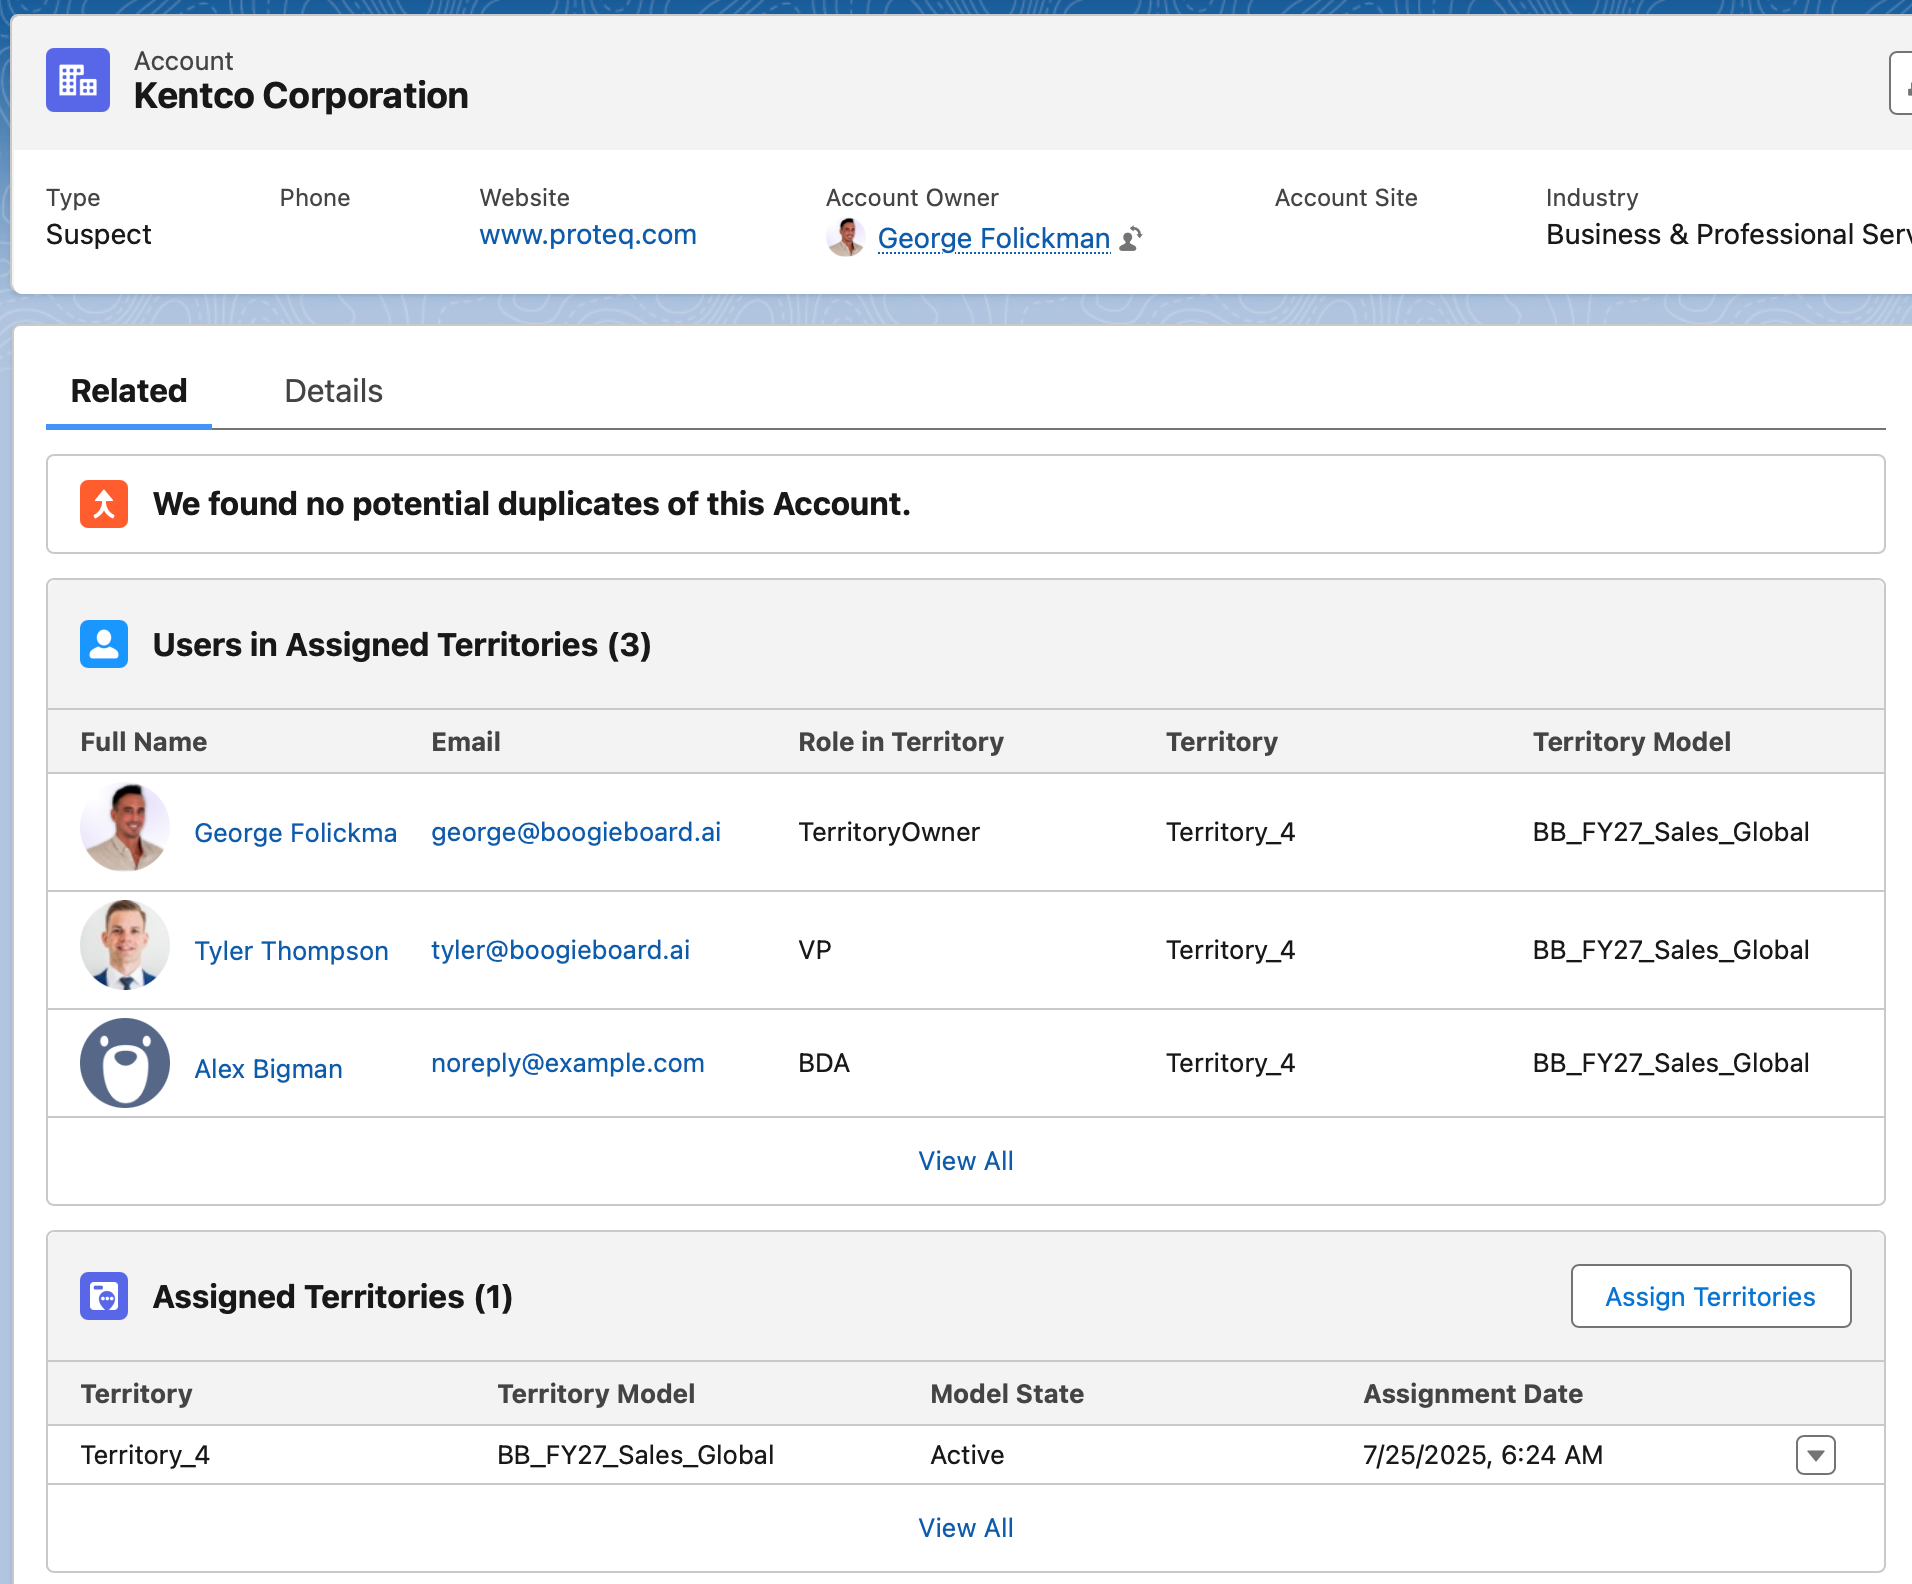
Task: Click the Assigned Territories panel icon
Action: click(x=103, y=1296)
